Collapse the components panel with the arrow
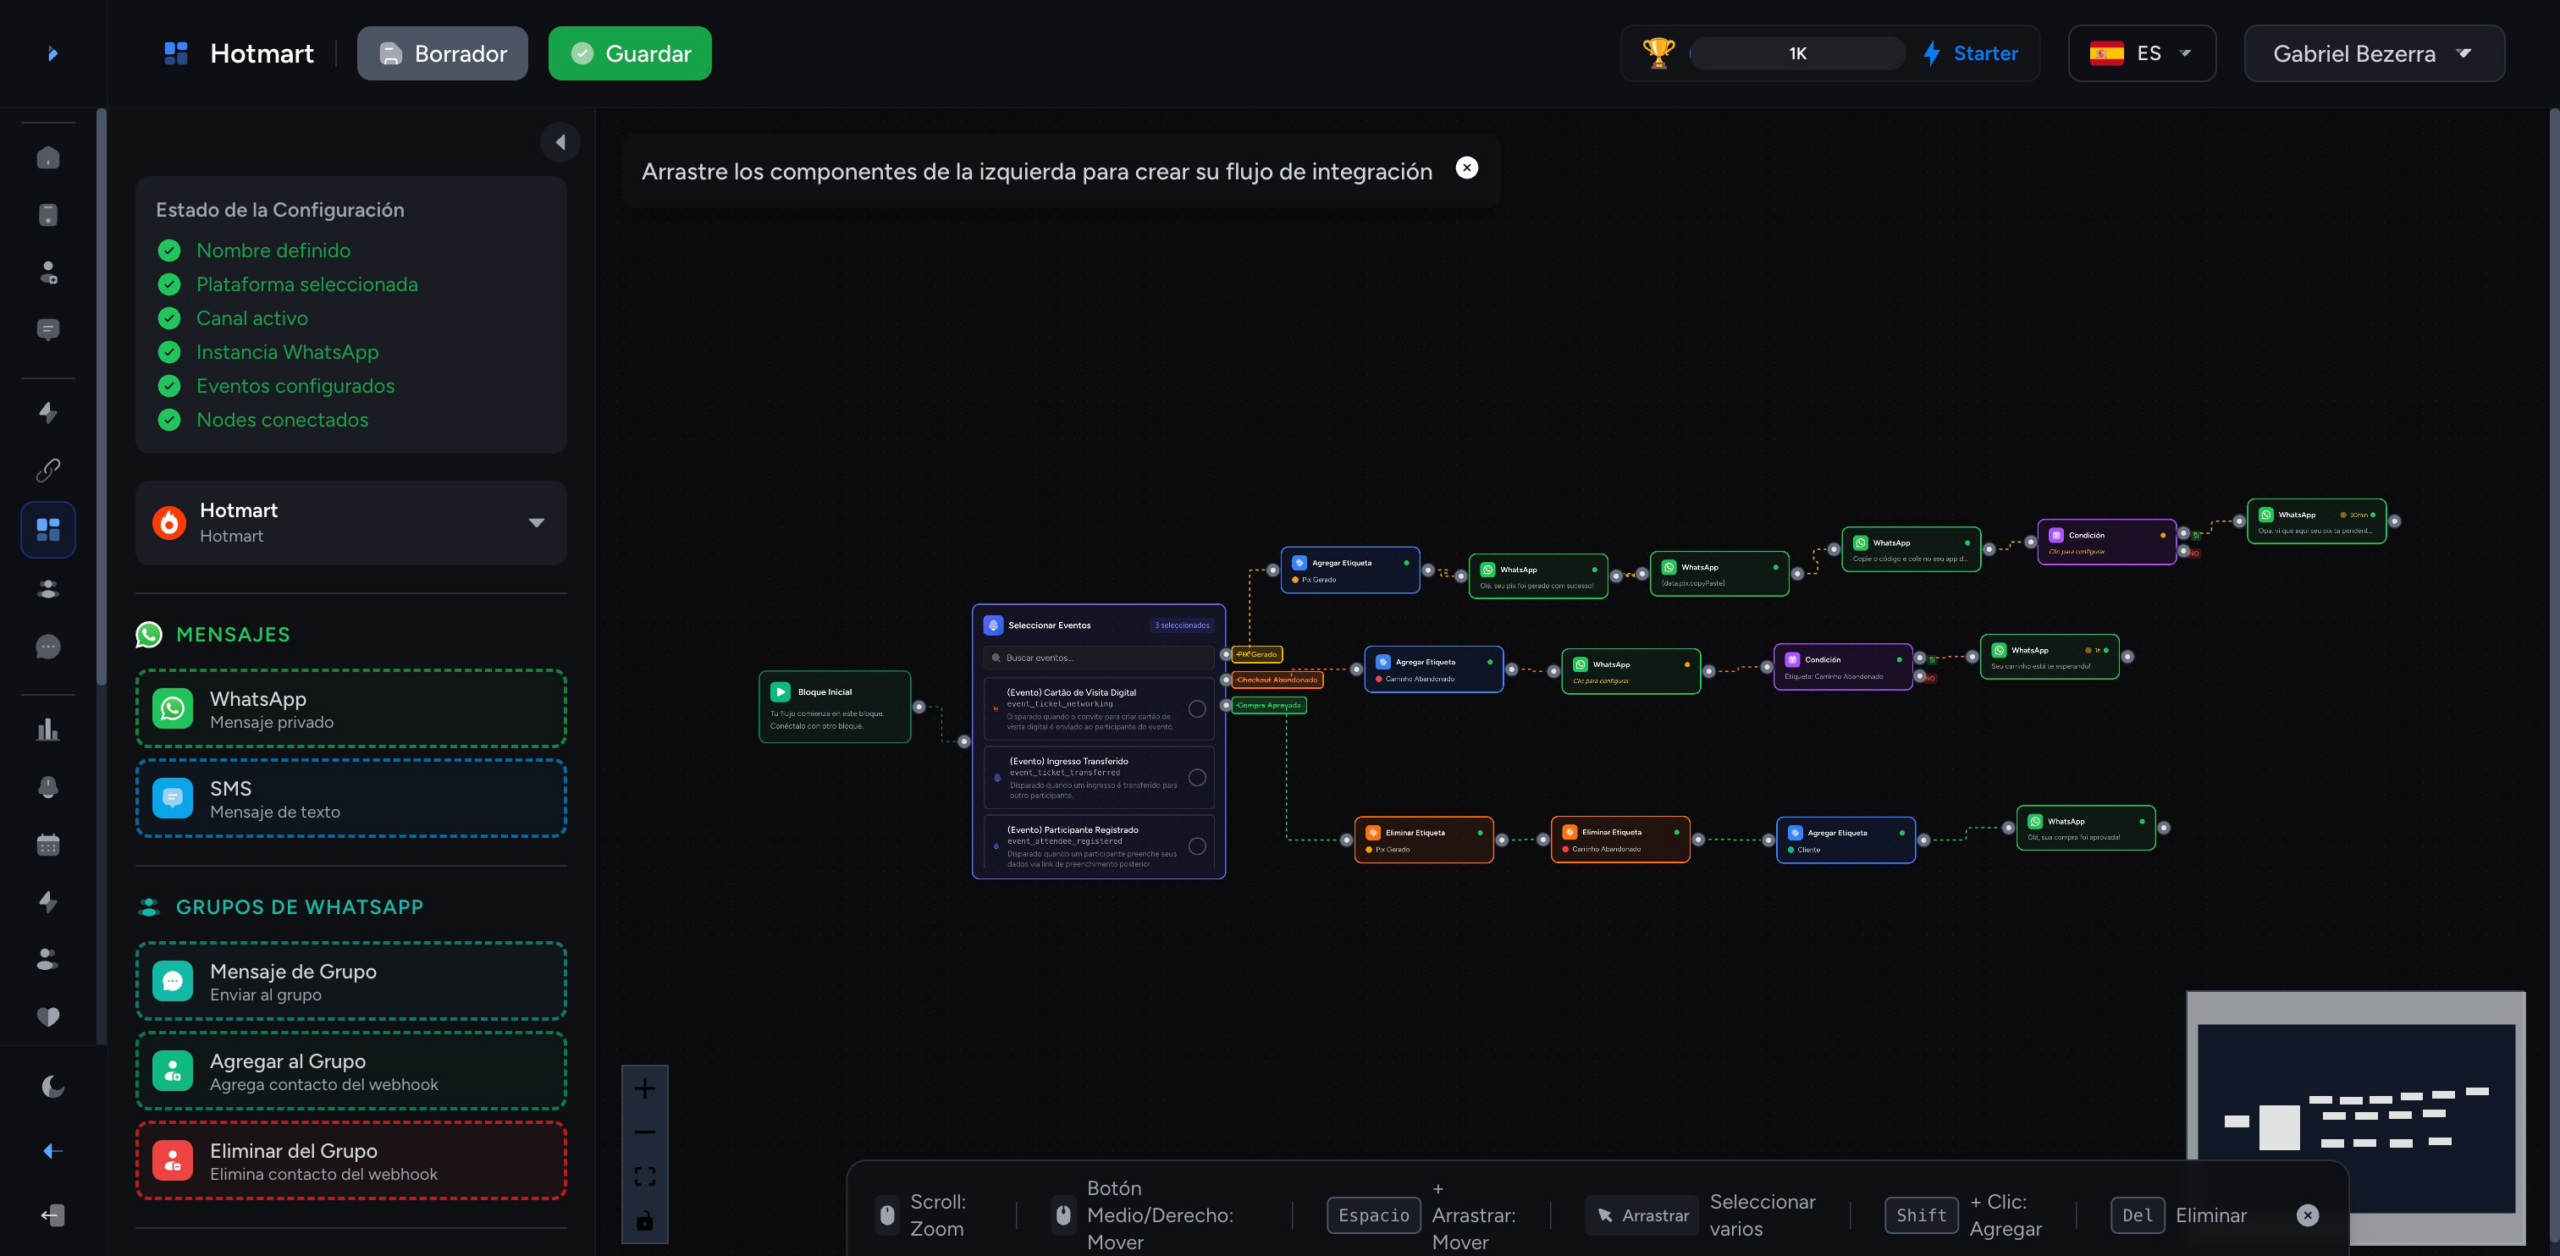2560x1256 pixels. coord(561,142)
